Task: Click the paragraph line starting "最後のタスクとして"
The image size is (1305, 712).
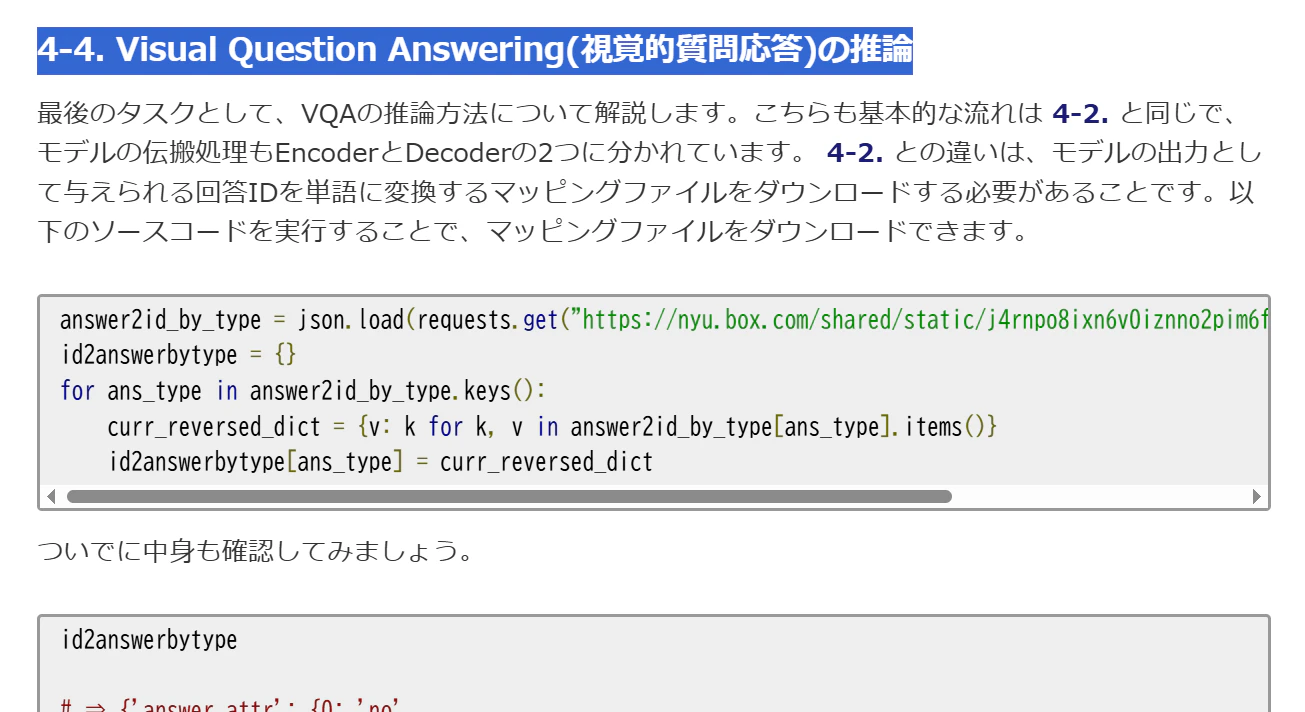Action: [638, 113]
